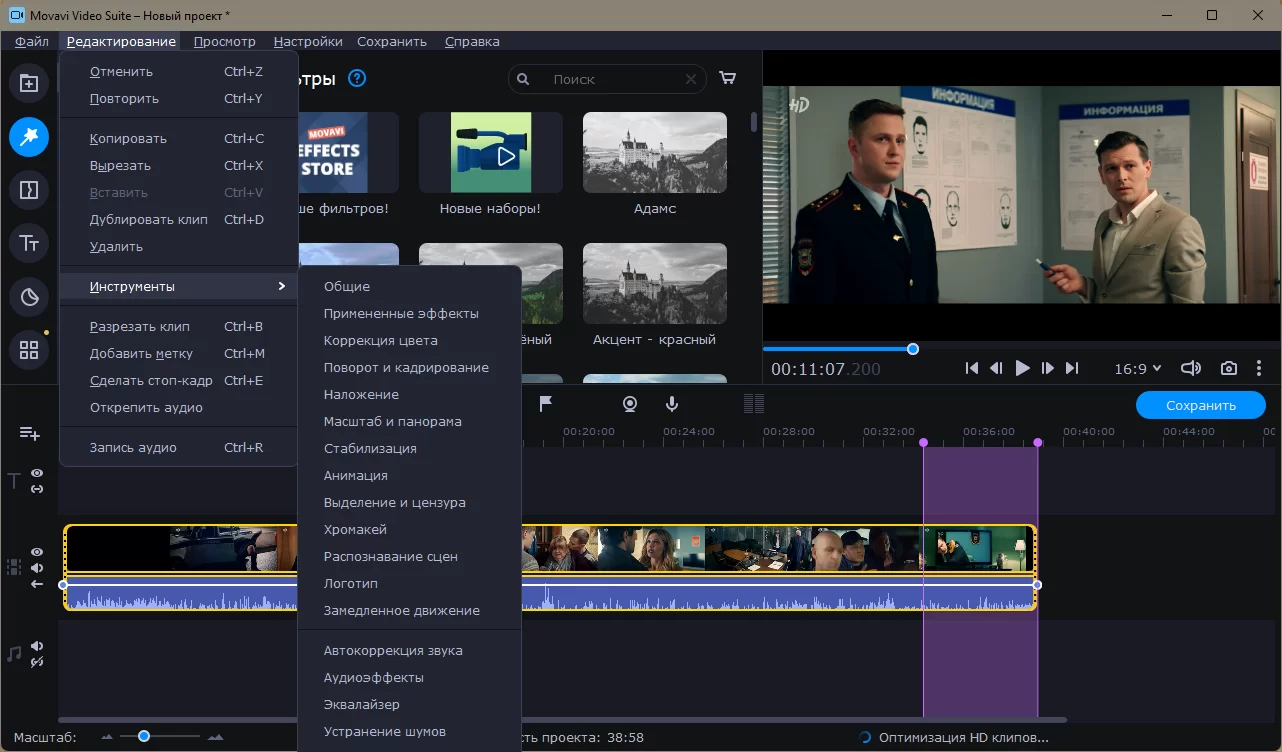This screenshot has height=752, width=1282.
Task: Select Хромакей in tools submenu
Action: (x=410, y=529)
